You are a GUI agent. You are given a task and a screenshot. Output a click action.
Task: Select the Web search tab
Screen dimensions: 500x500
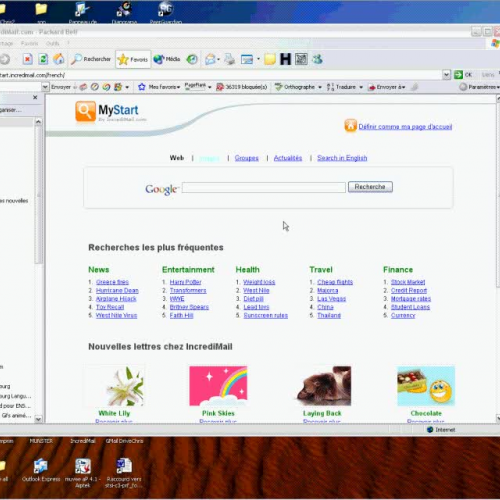(177, 158)
